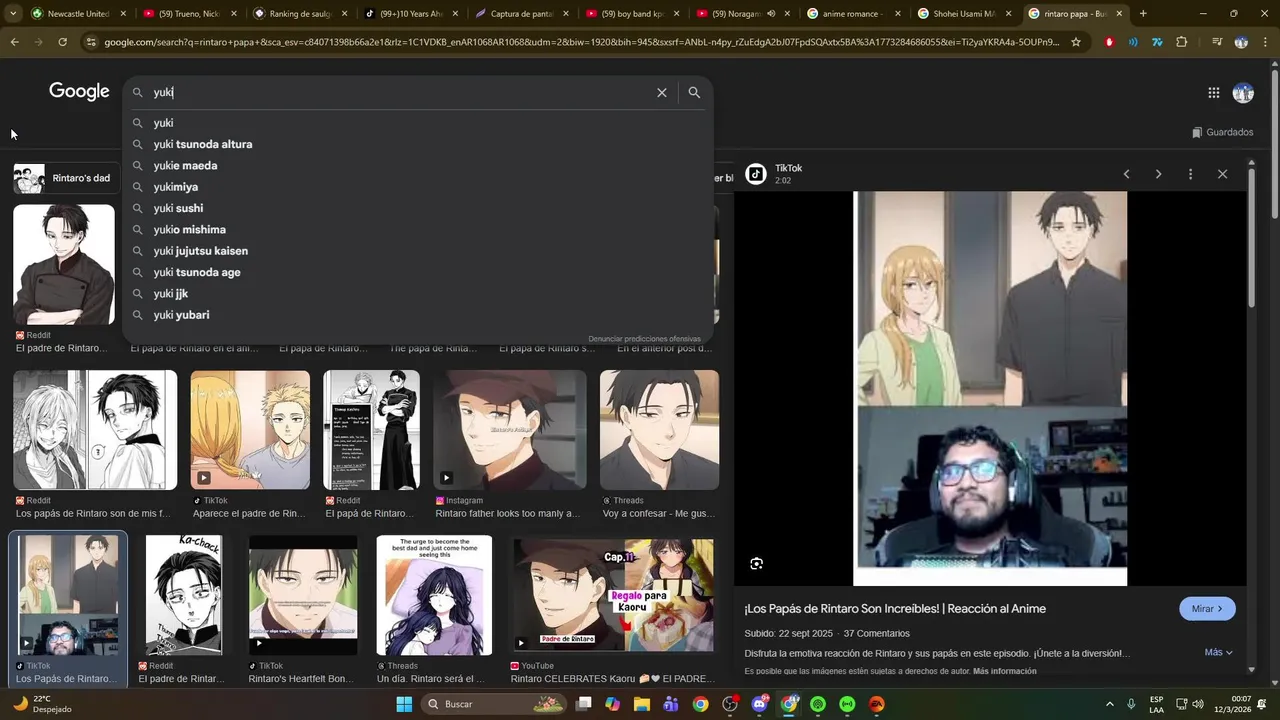This screenshot has width=1280, height=720.
Task: Open the preview panel three-dot menu
Action: pyautogui.click(x=1190, y=174)
